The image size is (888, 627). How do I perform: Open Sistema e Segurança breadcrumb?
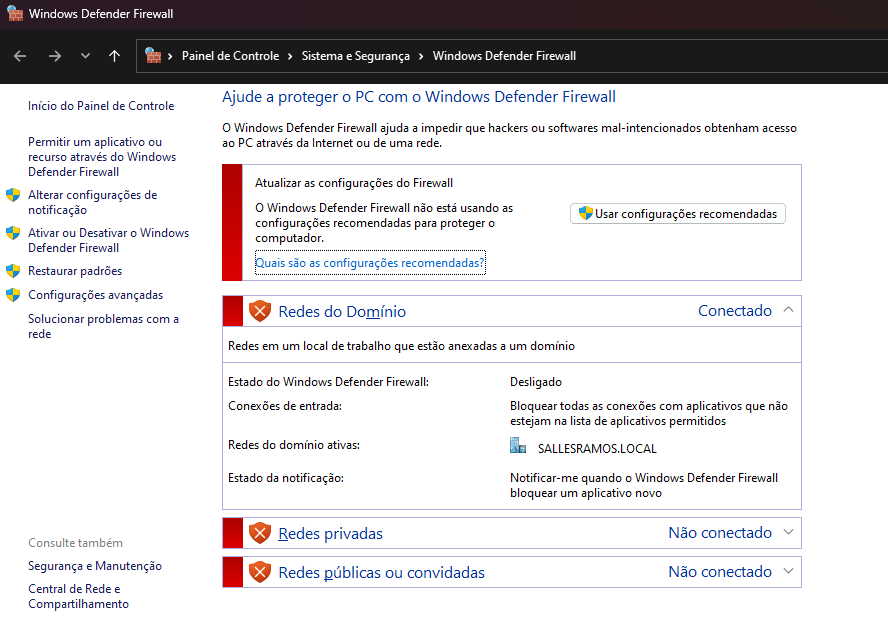pyautogui.click(x=356, y=56)
